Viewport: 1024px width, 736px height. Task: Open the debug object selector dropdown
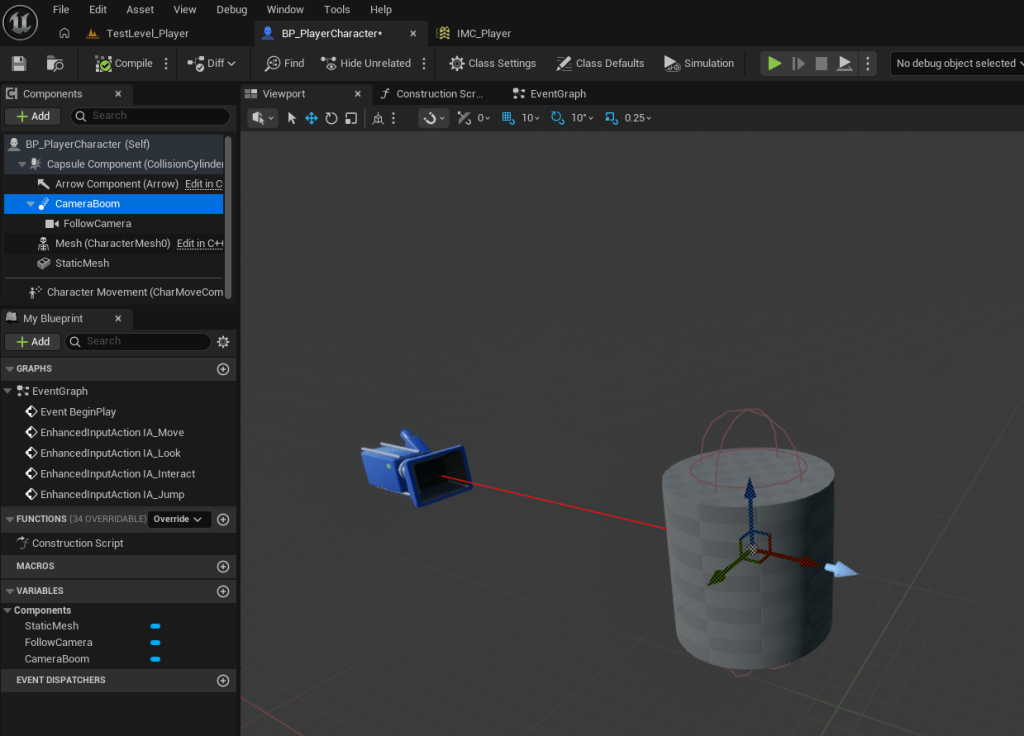click(x=955, y=63)
